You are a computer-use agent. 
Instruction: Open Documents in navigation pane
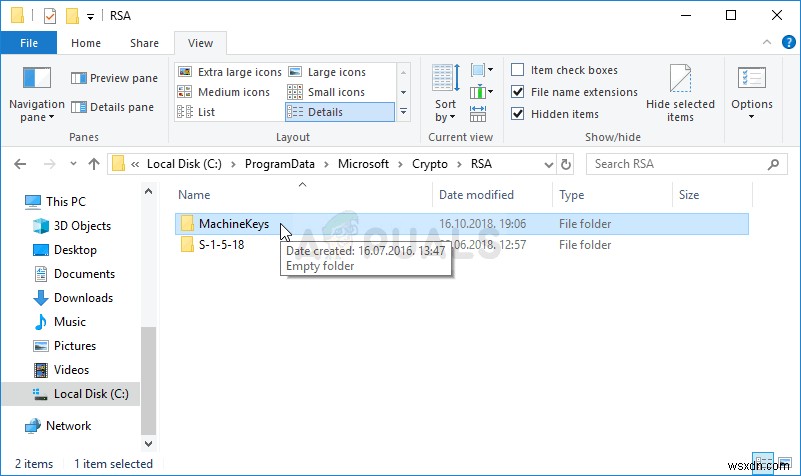[x=75, y=274]
